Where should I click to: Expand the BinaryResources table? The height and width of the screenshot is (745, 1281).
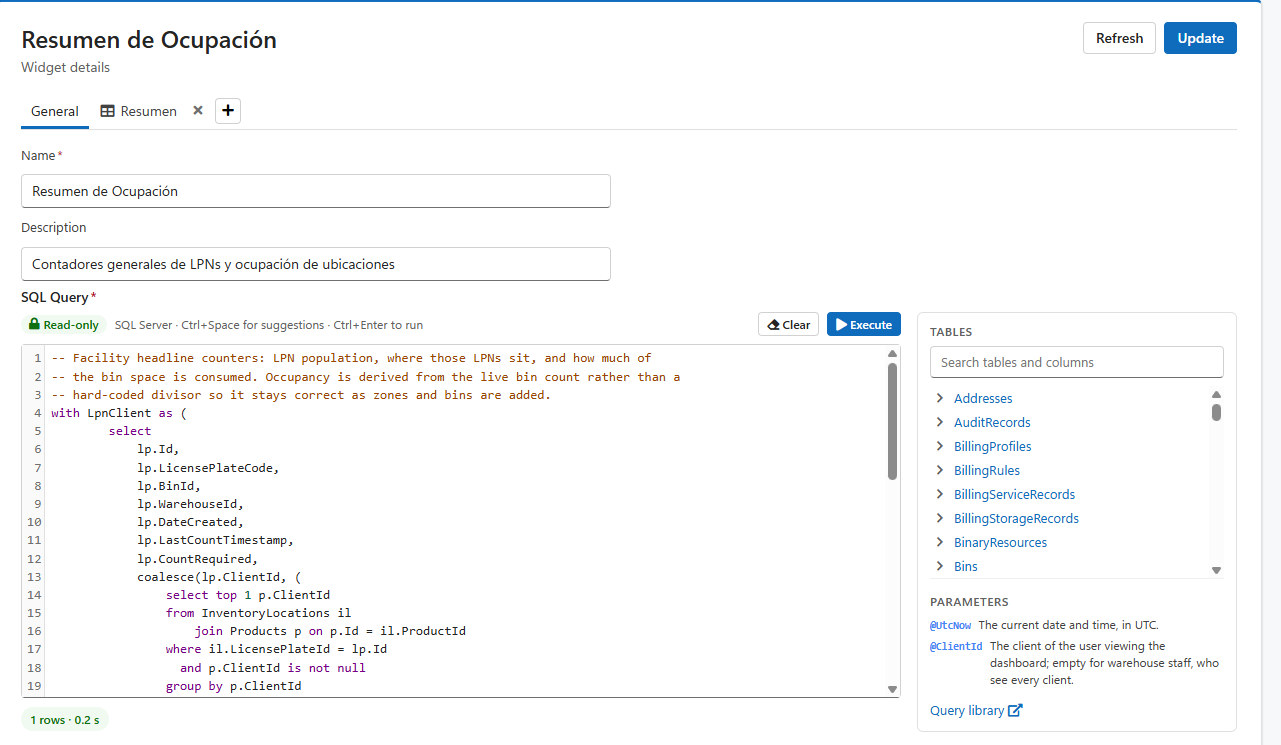point(940,542)
